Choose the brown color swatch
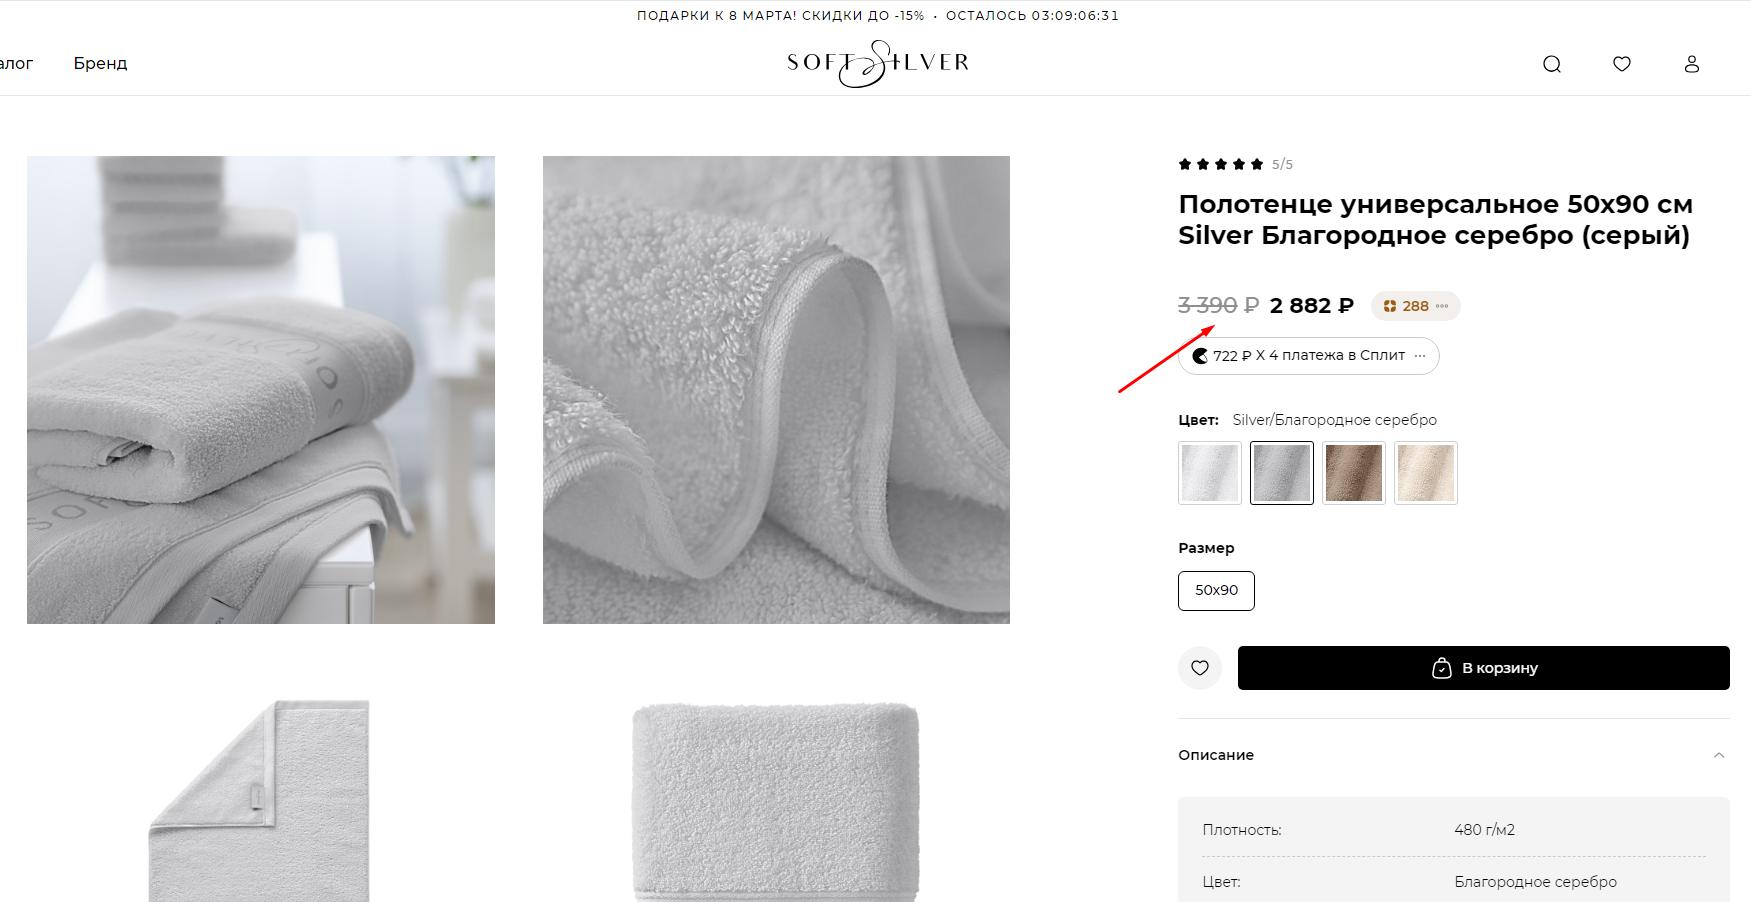 coord(1354,473)
